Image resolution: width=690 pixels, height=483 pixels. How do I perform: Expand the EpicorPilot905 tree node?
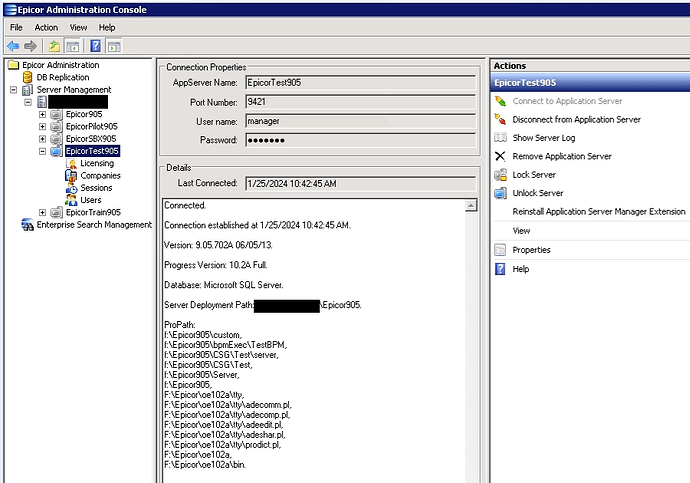[42, 127]
